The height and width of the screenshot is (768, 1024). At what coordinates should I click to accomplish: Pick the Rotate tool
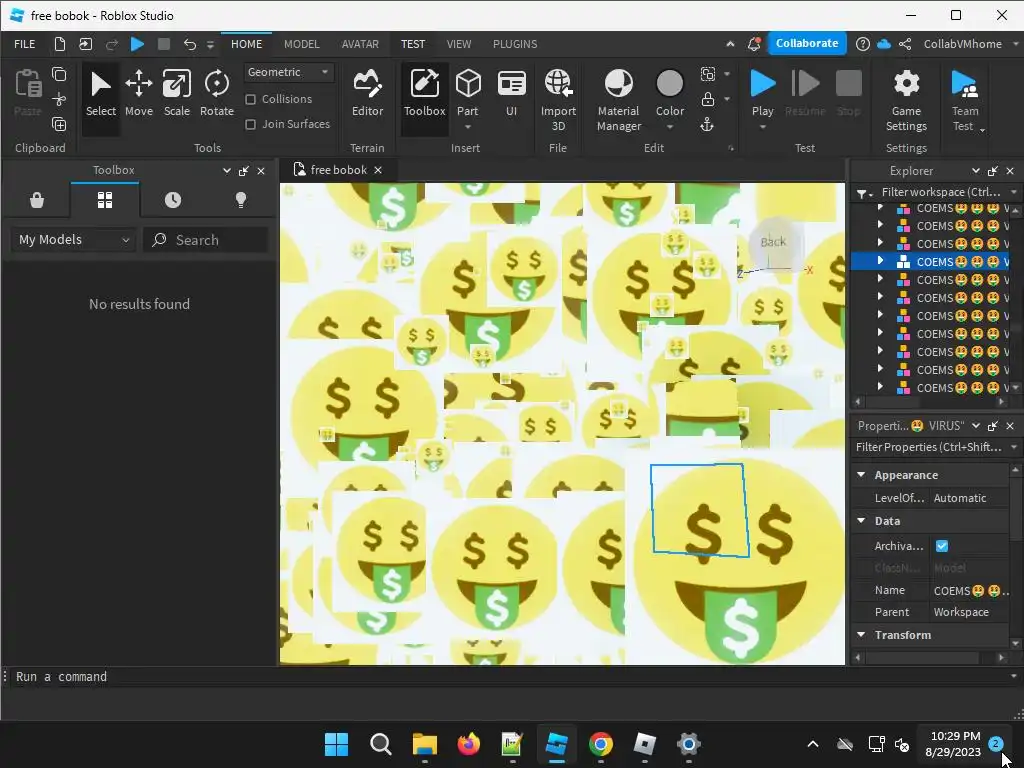pyautogui.click(x=217, y=95)
